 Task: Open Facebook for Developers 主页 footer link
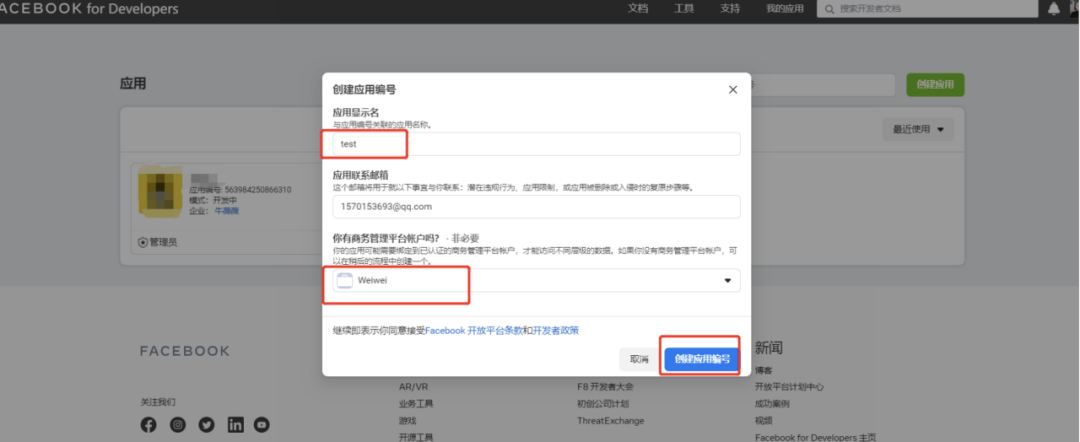tap(816, 436)
